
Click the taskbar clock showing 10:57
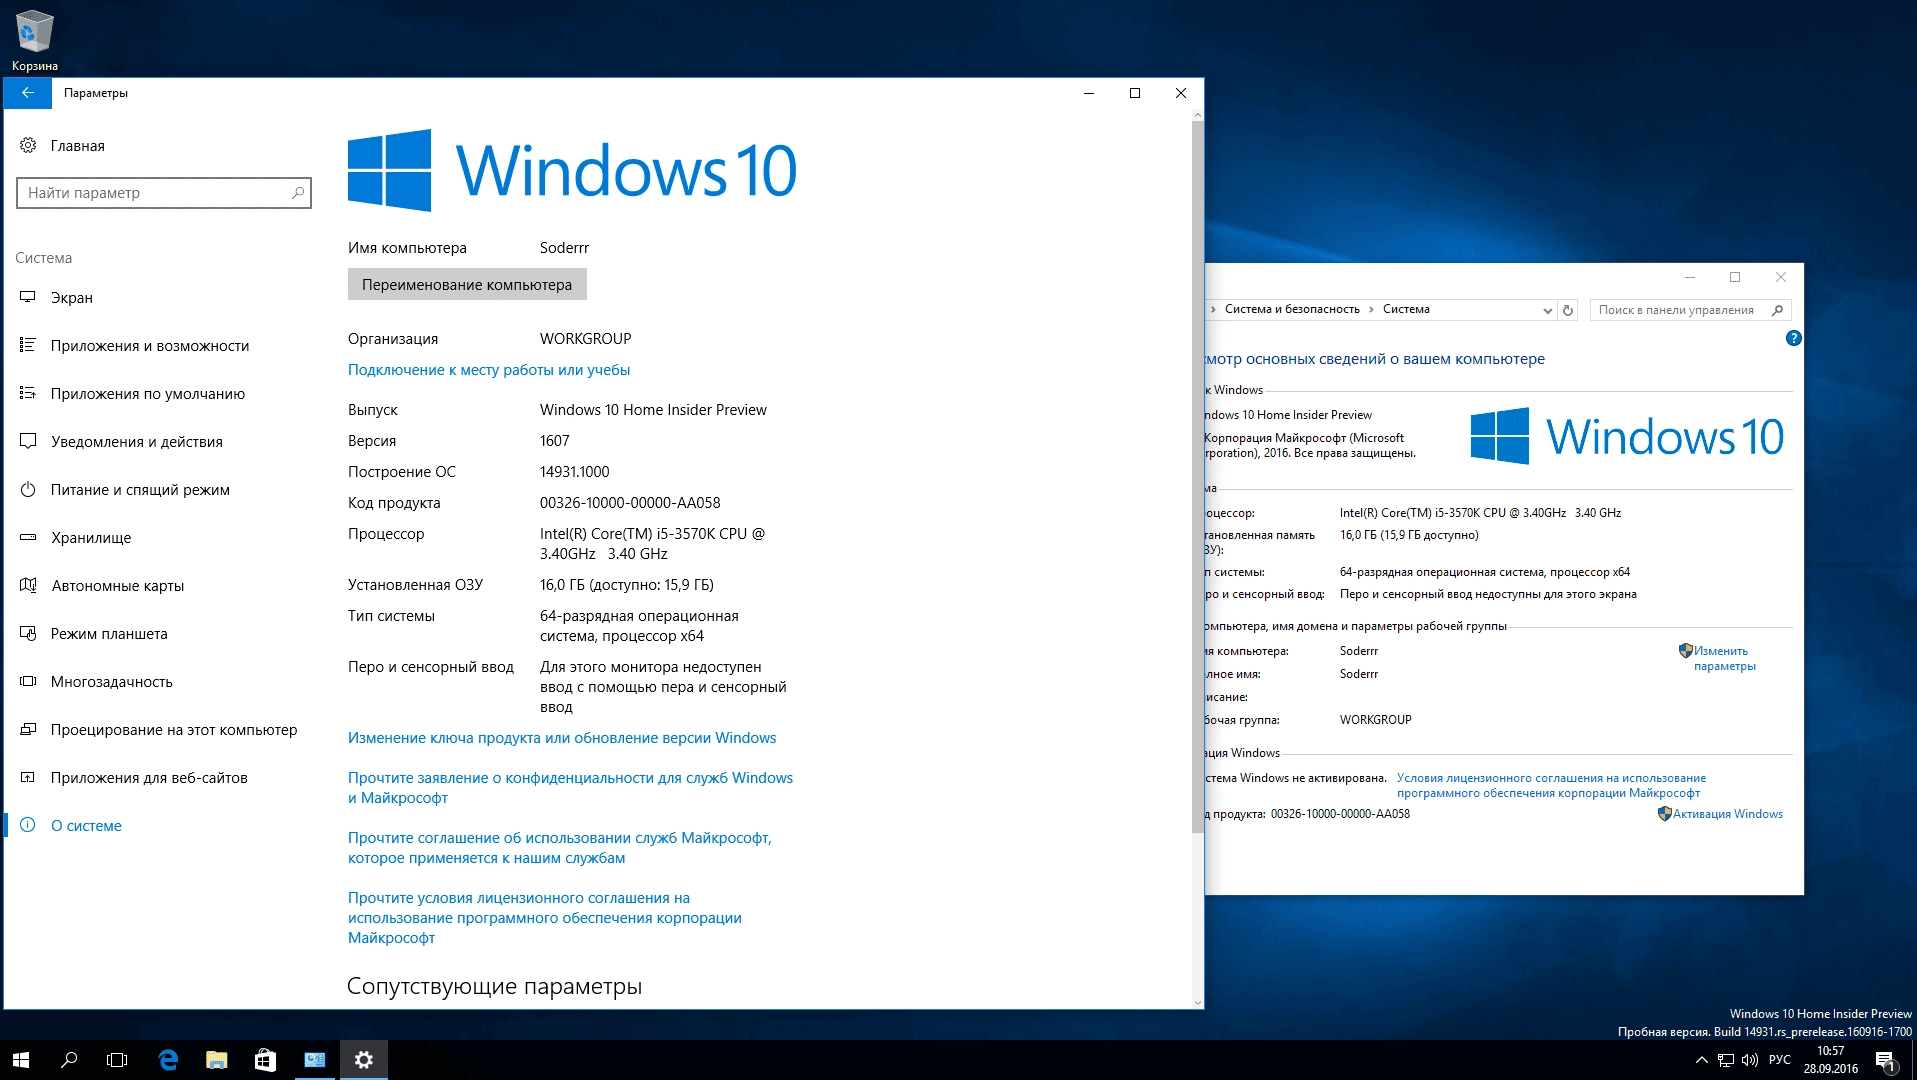tap(1830, 1060)
